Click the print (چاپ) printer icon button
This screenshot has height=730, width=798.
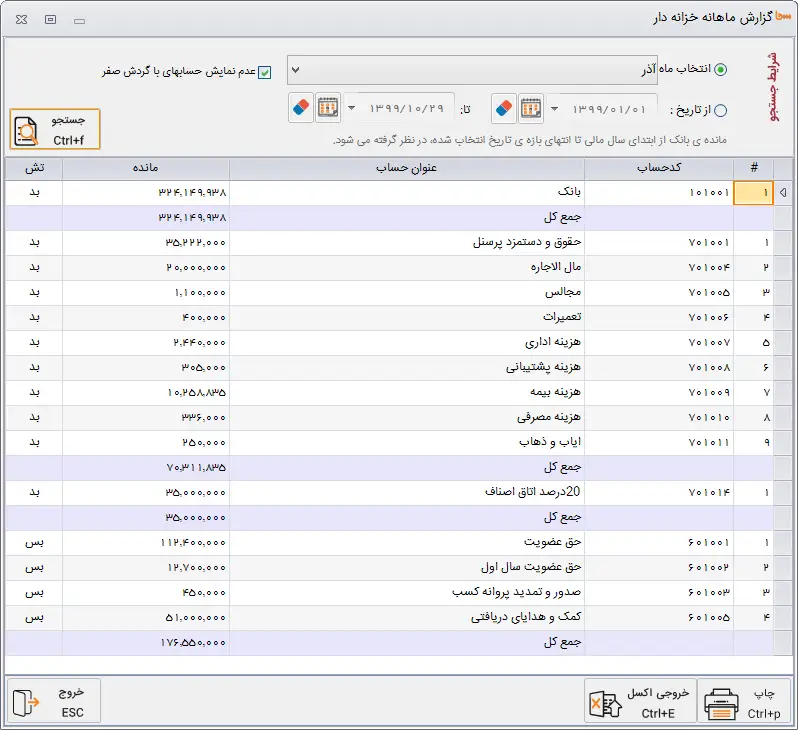[x=745, y=700]
